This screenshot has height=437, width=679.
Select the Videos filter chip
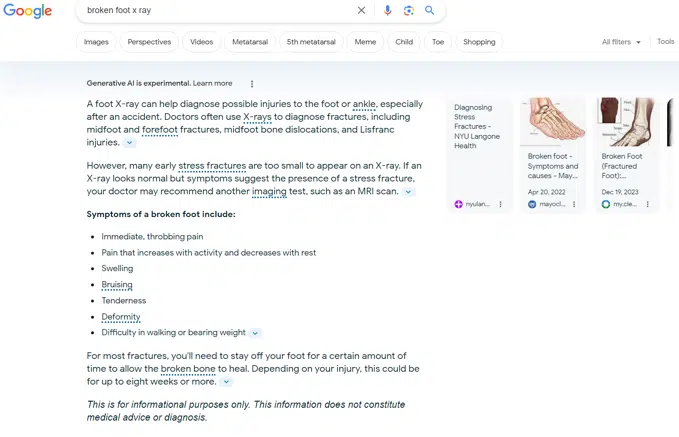[x=201, y=42]
